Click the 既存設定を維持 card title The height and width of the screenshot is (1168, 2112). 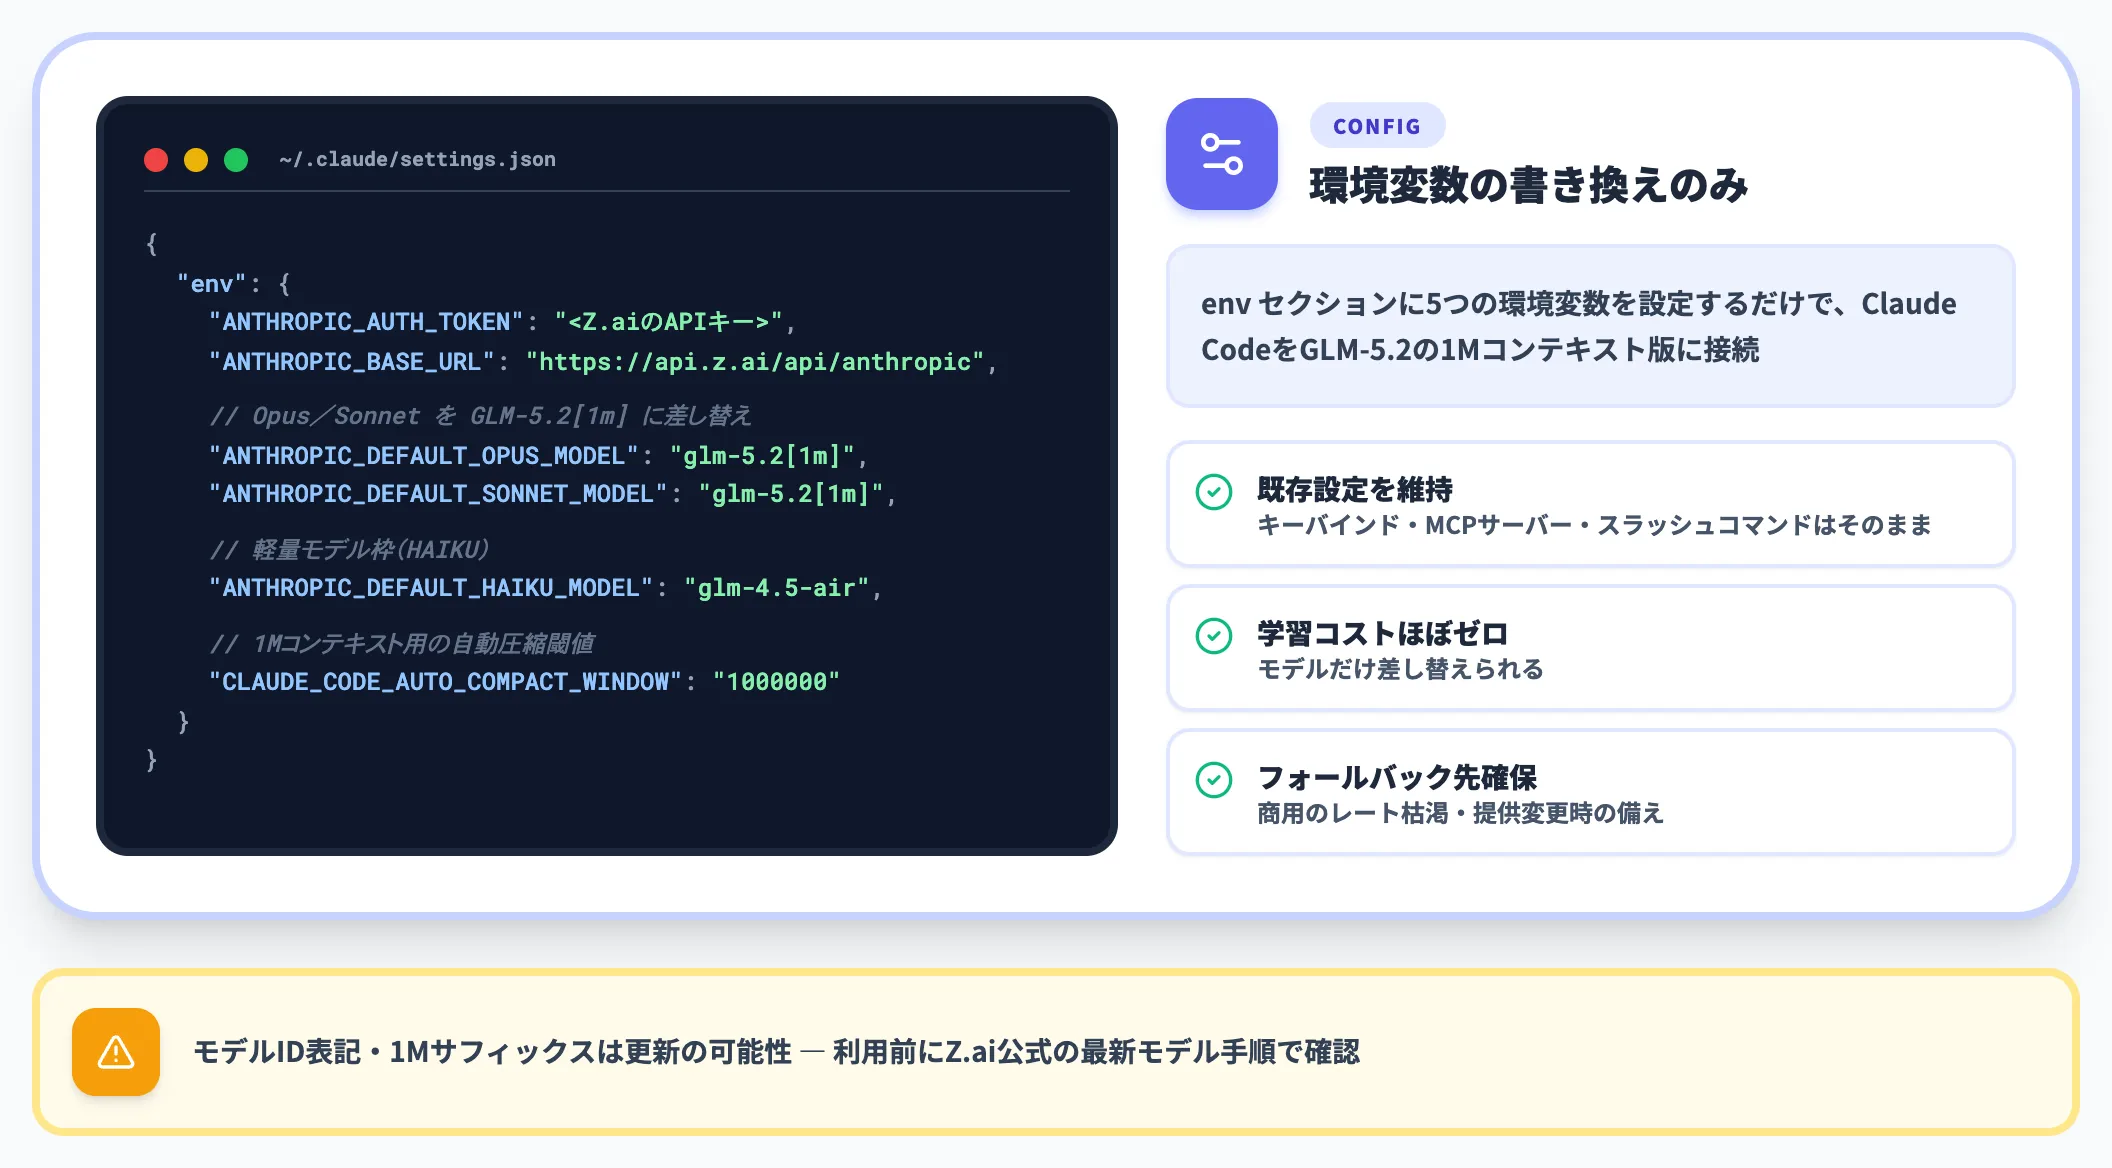[x=1354, y=490]
